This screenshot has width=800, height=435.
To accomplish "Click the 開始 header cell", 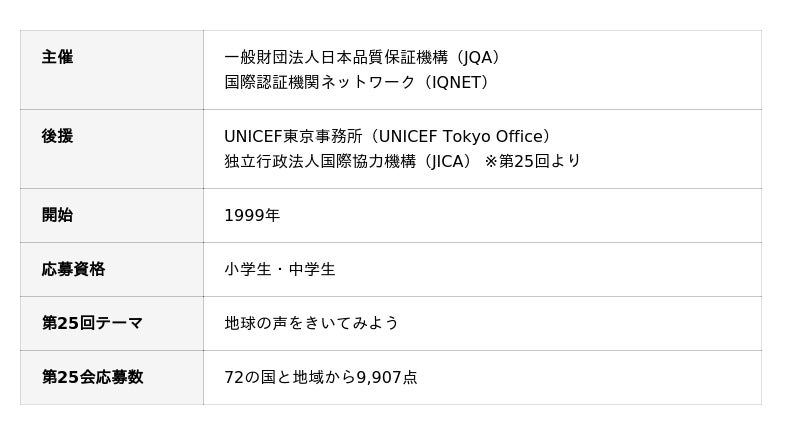I will point(57,215).
